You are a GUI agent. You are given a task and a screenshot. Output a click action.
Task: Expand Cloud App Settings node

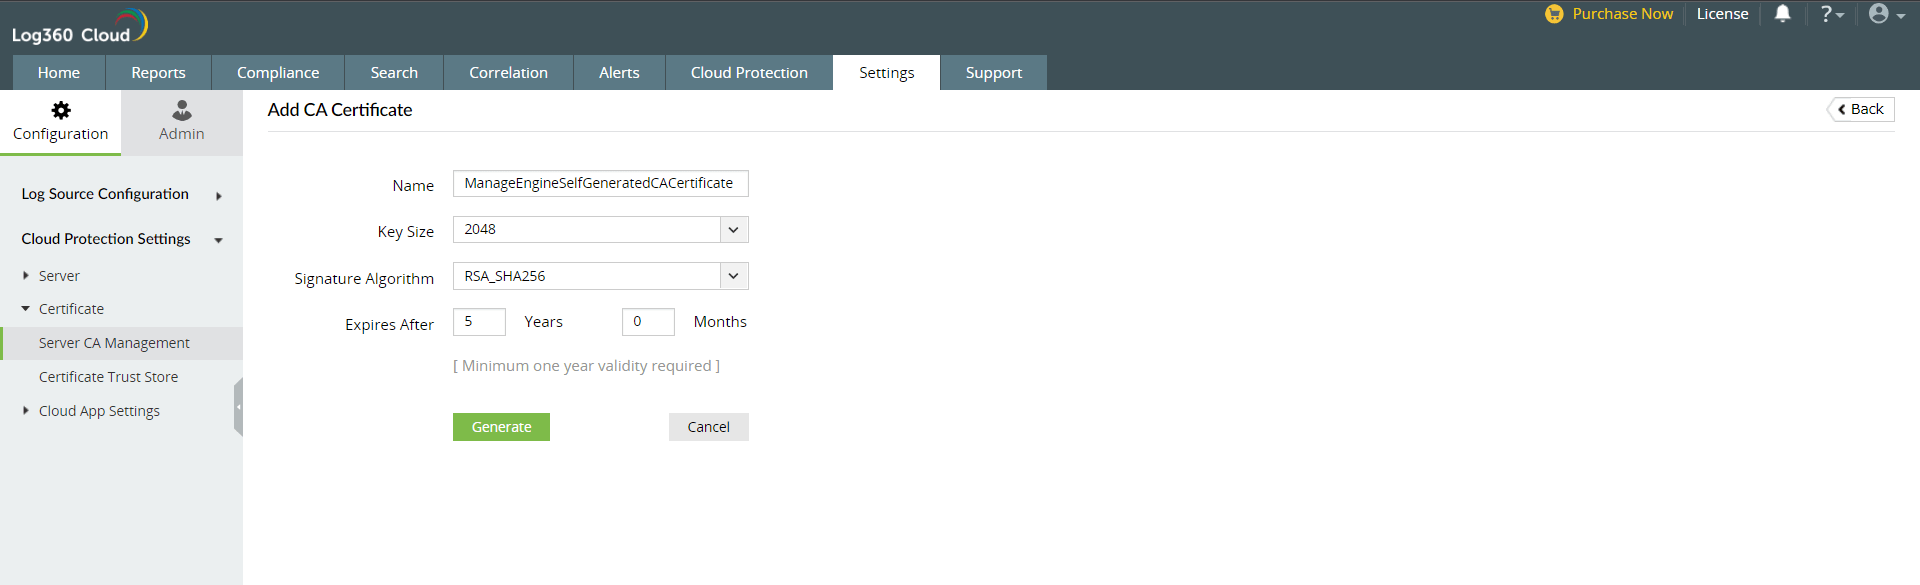26,411
